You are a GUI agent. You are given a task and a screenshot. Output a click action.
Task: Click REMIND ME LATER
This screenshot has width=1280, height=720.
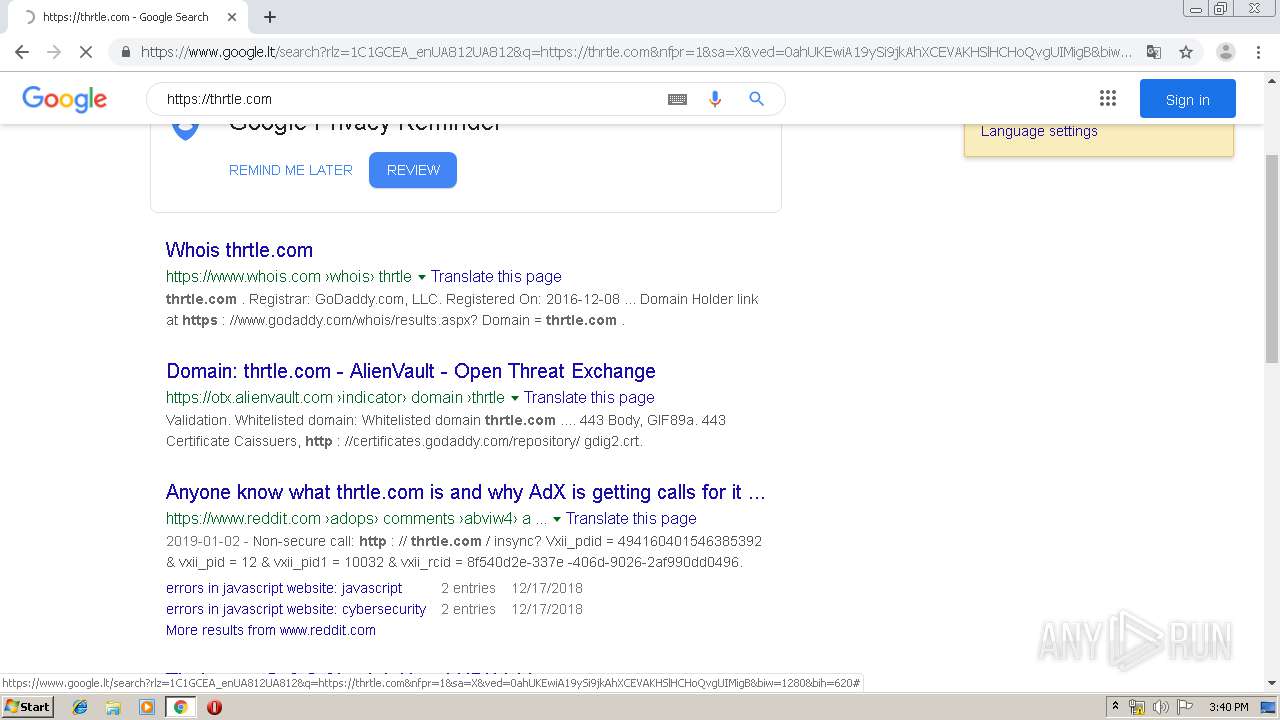(291, 170)
